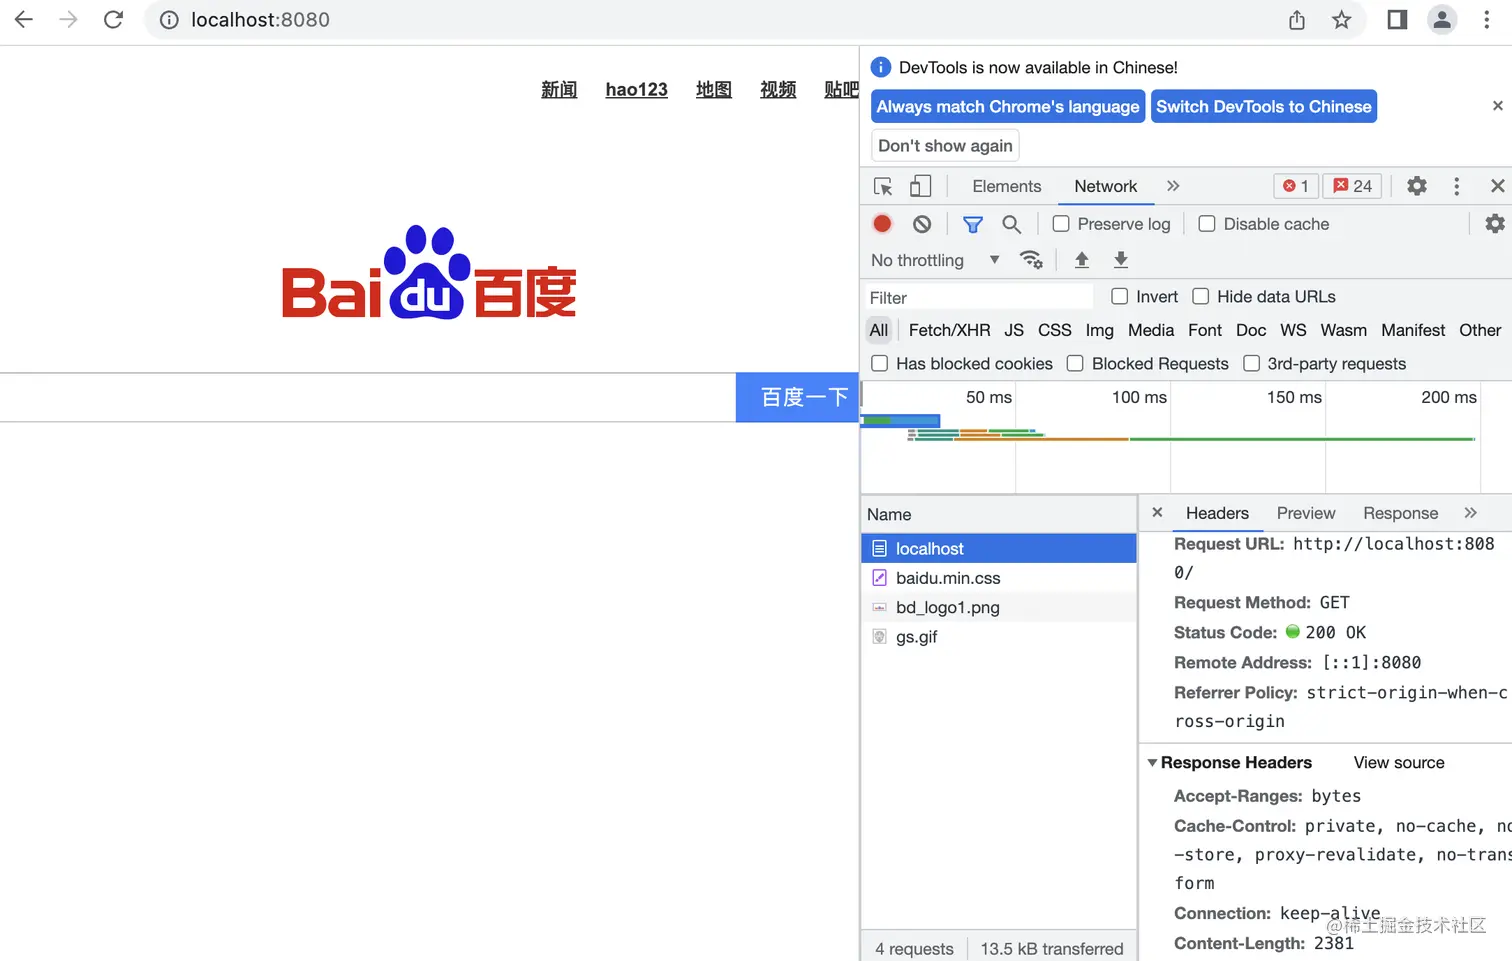The width and height of the screenshot is (1512, 961).
Task: Open the 地图 link
Action: click(x=714, y=89)
